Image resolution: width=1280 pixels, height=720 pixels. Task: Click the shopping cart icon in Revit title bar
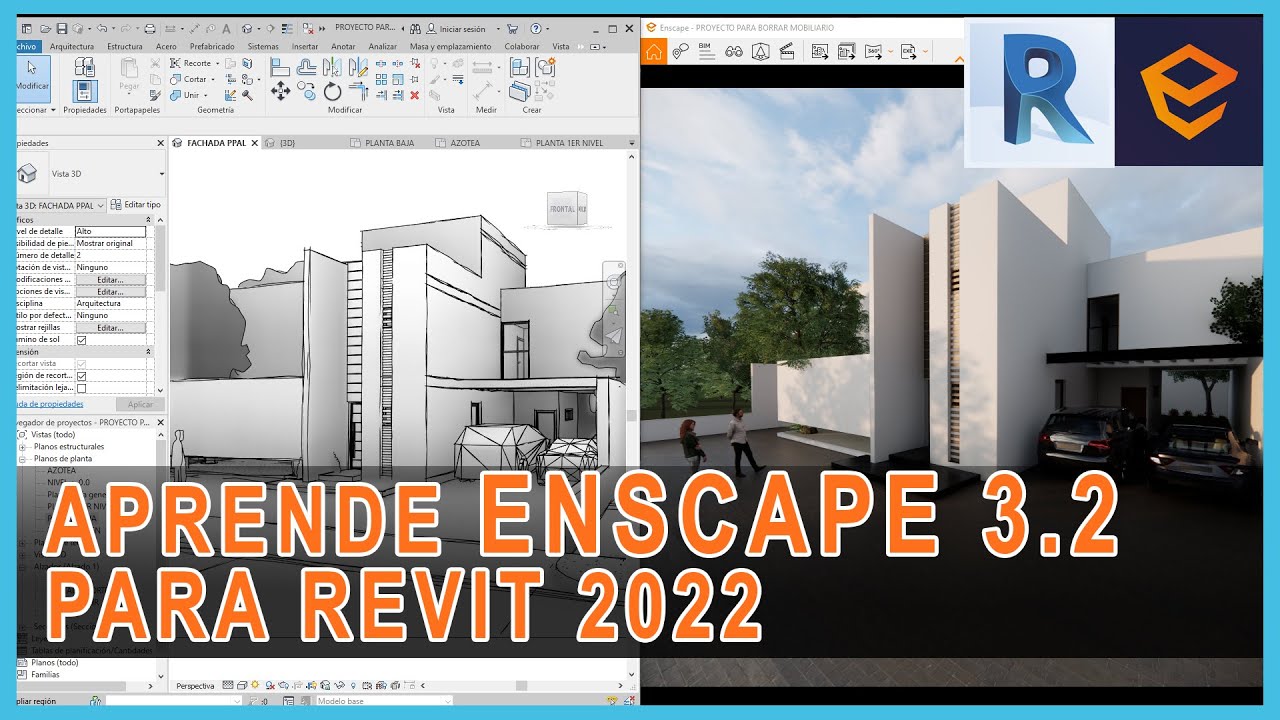[x=514, y=29]
